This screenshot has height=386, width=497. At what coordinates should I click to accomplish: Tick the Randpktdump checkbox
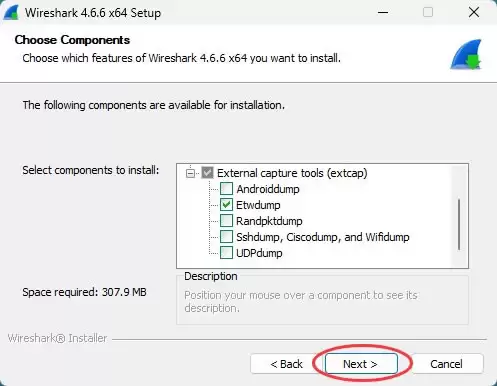pyautogui.click(x=226, y=221)
